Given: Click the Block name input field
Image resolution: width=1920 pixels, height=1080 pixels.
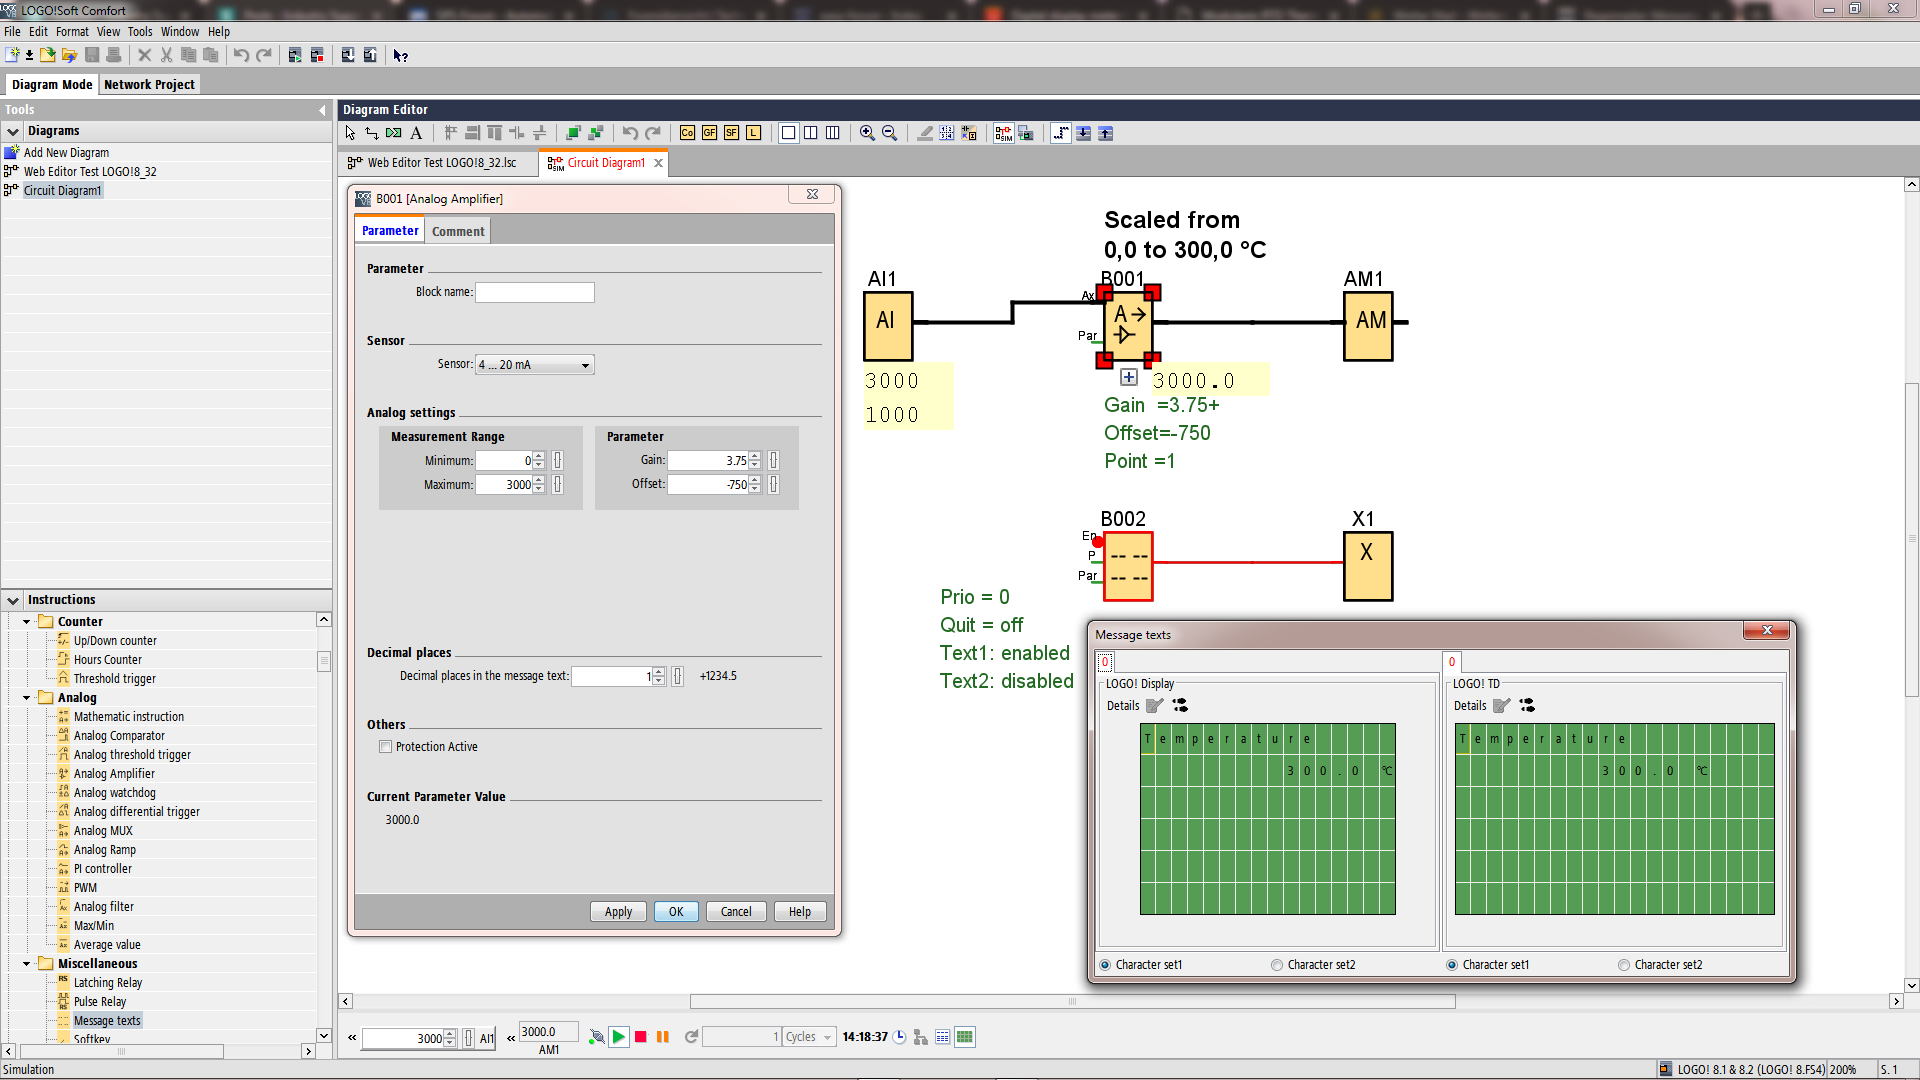Looking at the screenshot, I should (x=534, y=292).
